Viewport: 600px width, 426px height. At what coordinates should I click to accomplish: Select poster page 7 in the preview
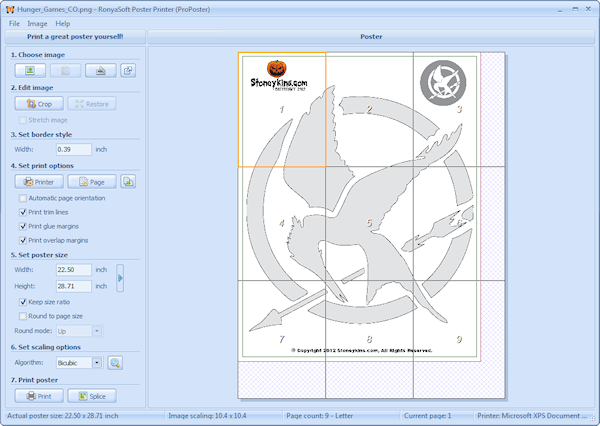click(x=282, y=339)
